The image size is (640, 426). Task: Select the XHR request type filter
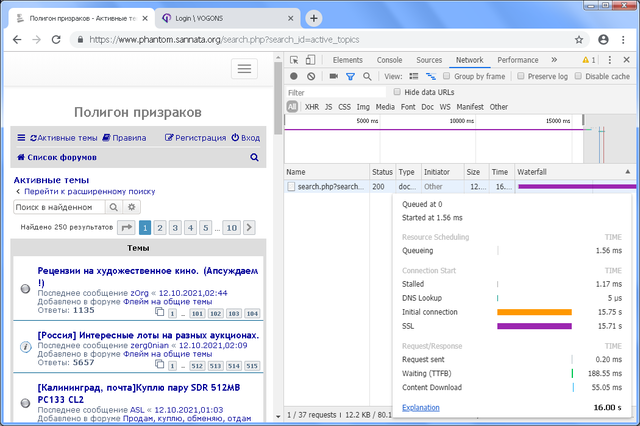point(311,107)
